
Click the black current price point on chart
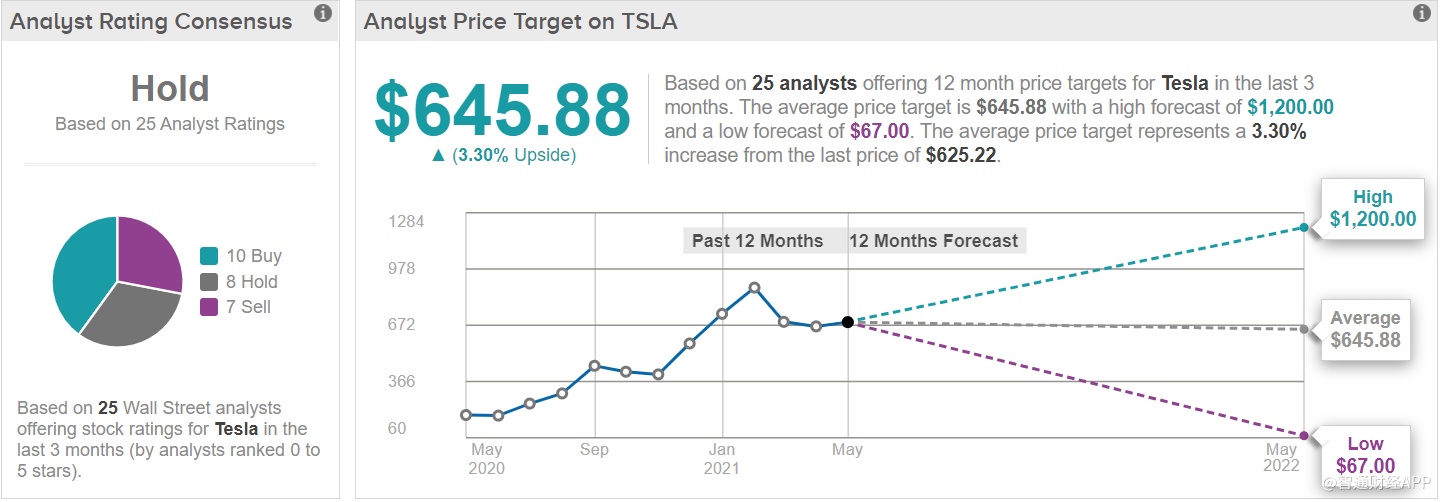pos(848,322)
